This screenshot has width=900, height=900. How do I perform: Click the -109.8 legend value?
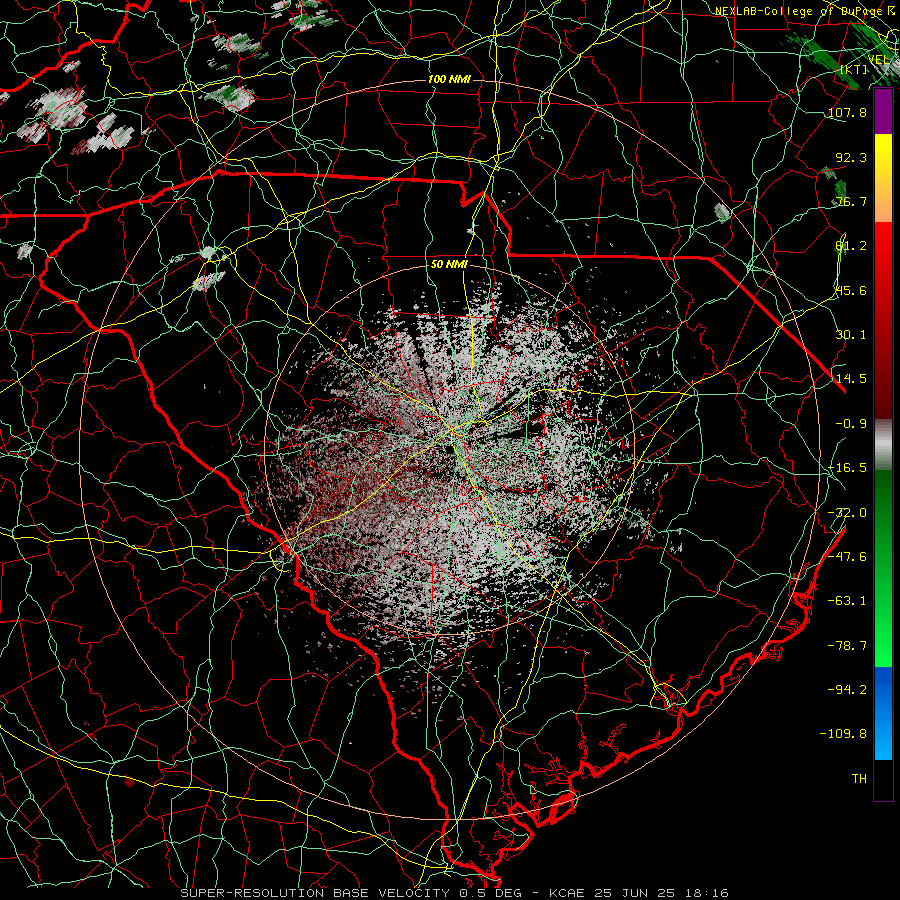pyautogui.click(x=843, y=734)
